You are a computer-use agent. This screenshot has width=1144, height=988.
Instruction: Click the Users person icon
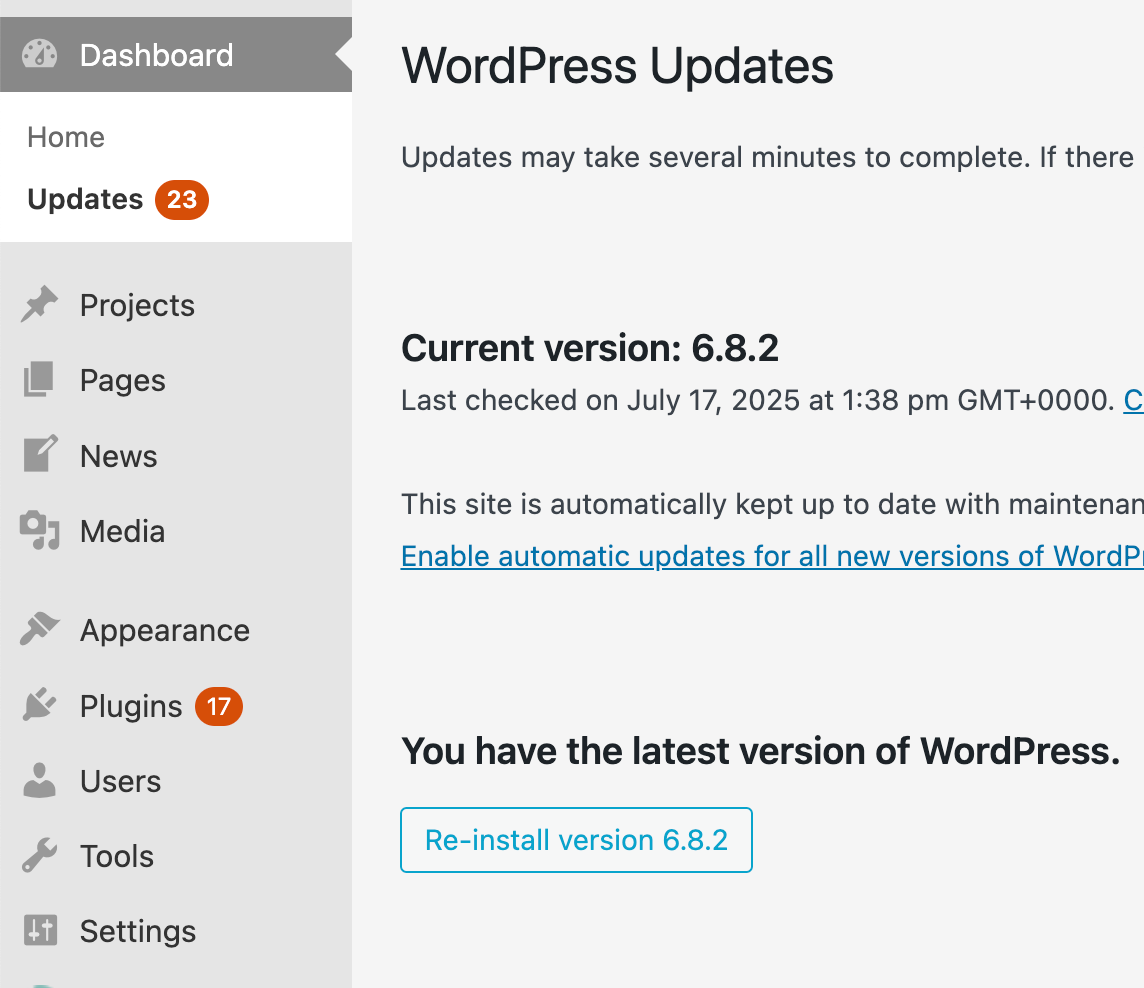pyautogui.click(x=40, y=781)
